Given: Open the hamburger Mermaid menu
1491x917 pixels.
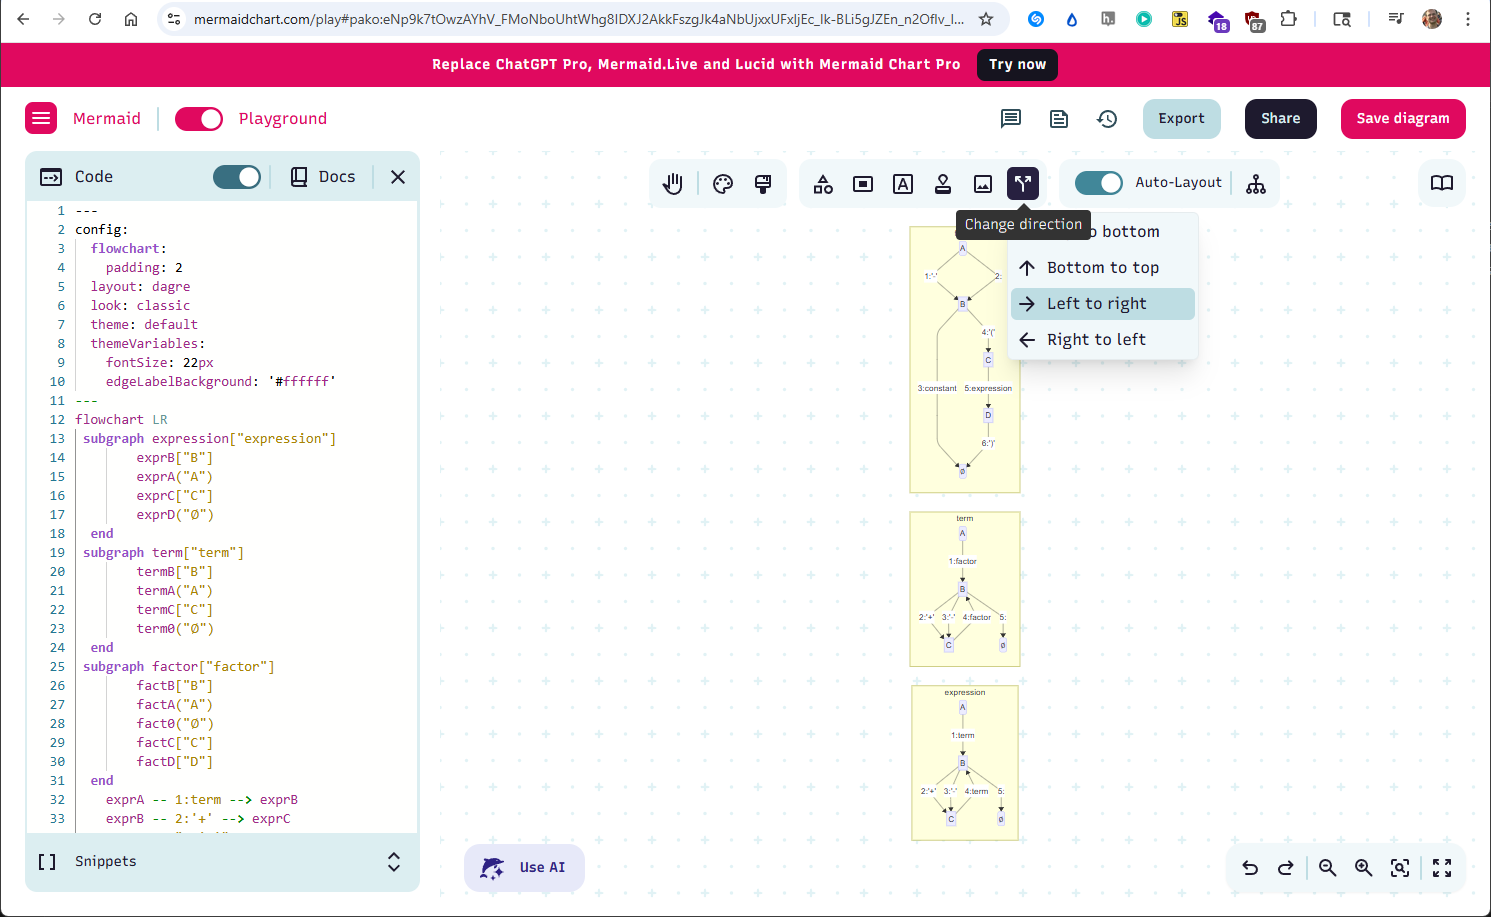Looking at the screenshot, I should pos(41,118).
